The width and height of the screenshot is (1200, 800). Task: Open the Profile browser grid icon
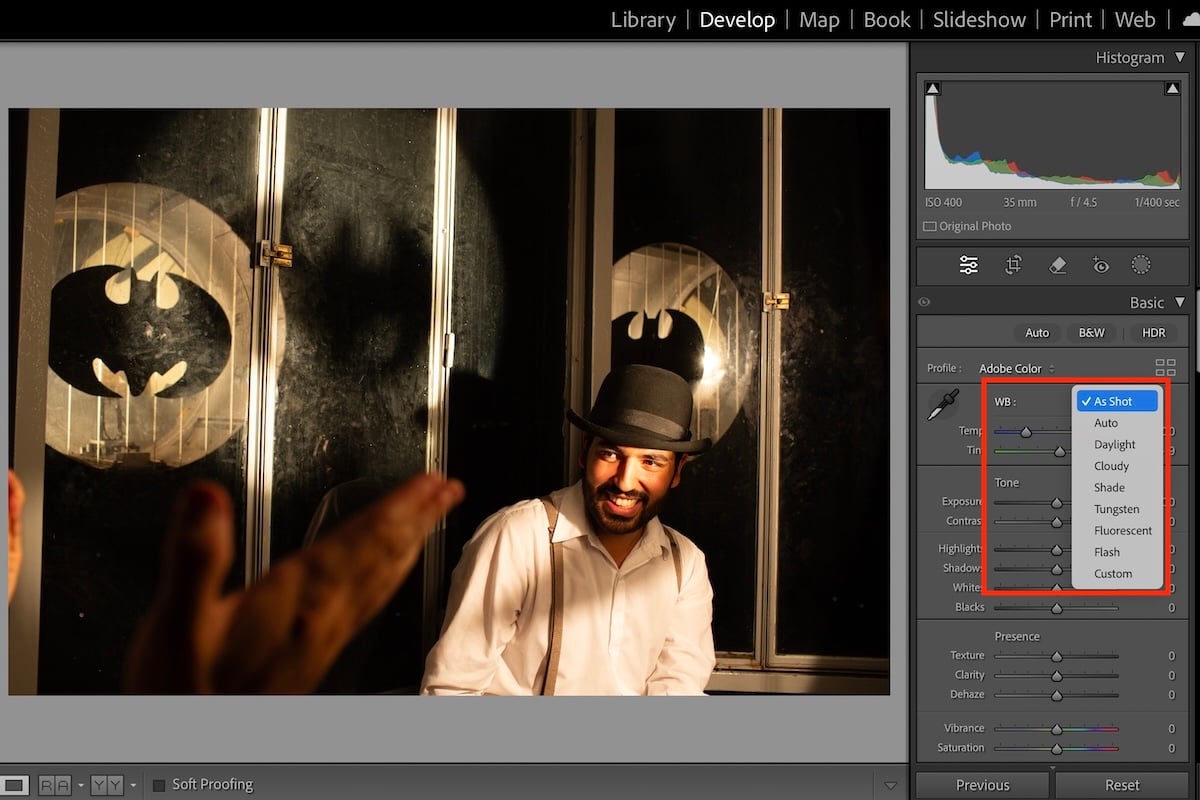(x=1166, y=367)
